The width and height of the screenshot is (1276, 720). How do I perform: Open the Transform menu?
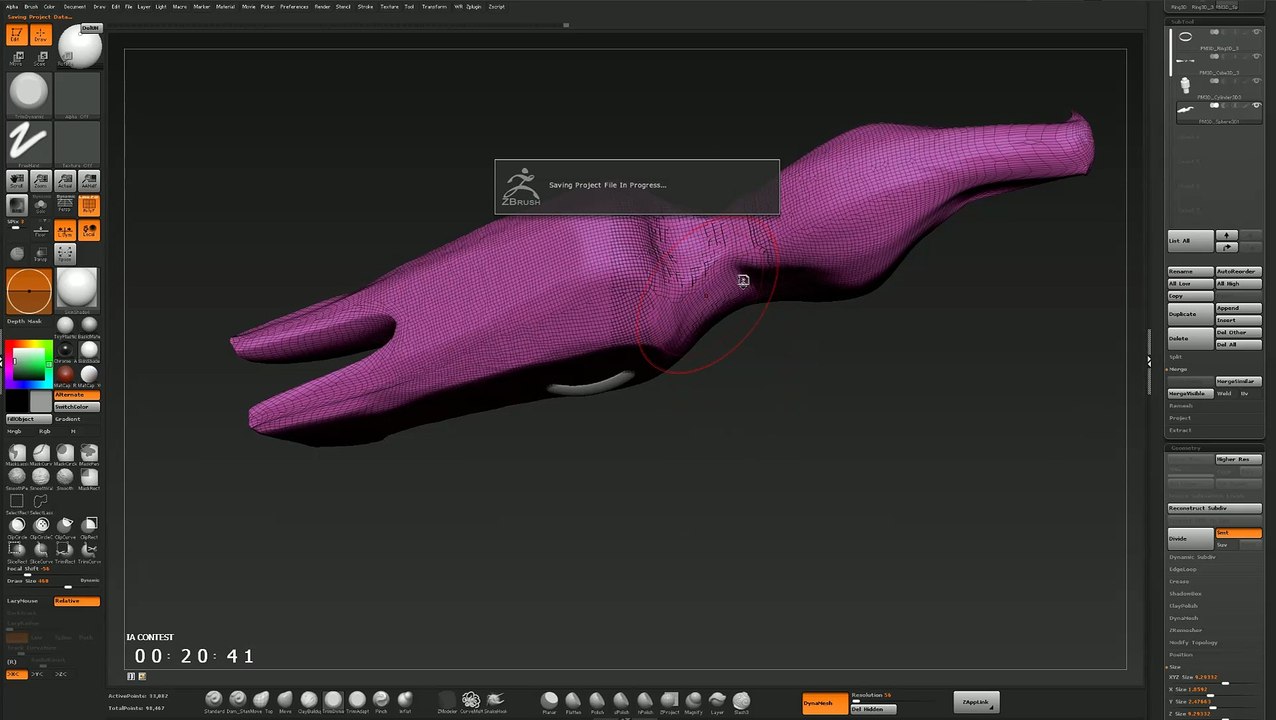(x=434, y=6)
